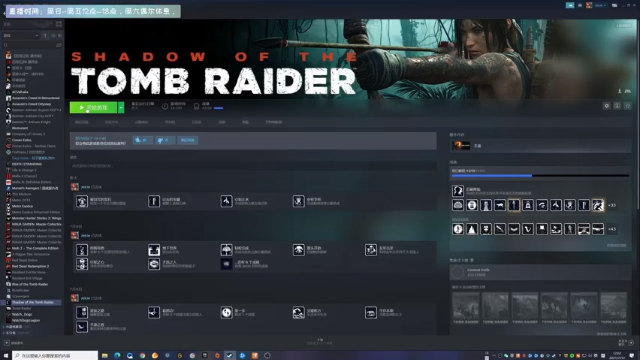Open the Combat Knife trading card entry
Viewport: 640px width, 360px height.
click(540, 272)
